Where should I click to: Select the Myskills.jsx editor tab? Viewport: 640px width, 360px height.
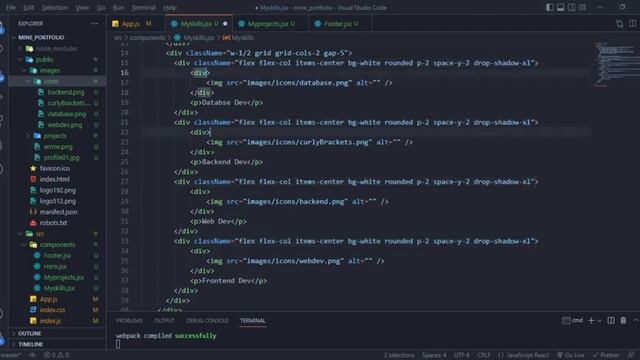pos(199,24)
